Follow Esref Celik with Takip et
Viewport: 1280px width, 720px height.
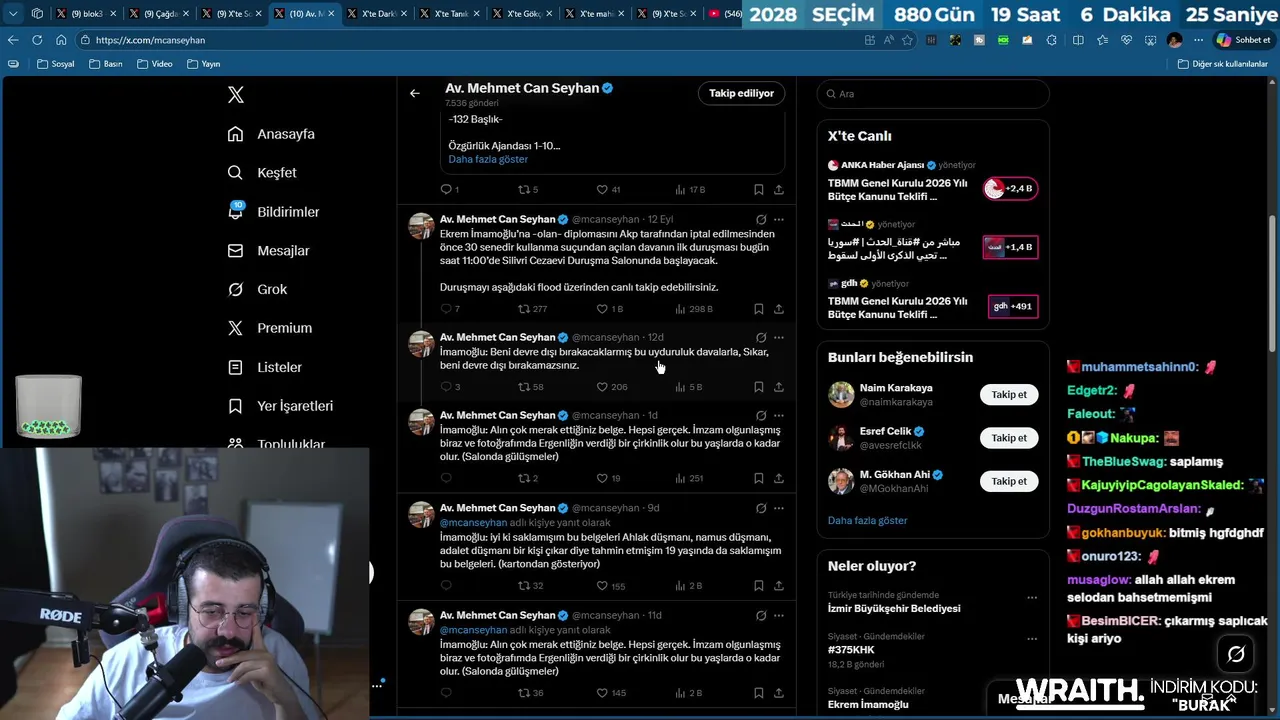(1009, 438)
